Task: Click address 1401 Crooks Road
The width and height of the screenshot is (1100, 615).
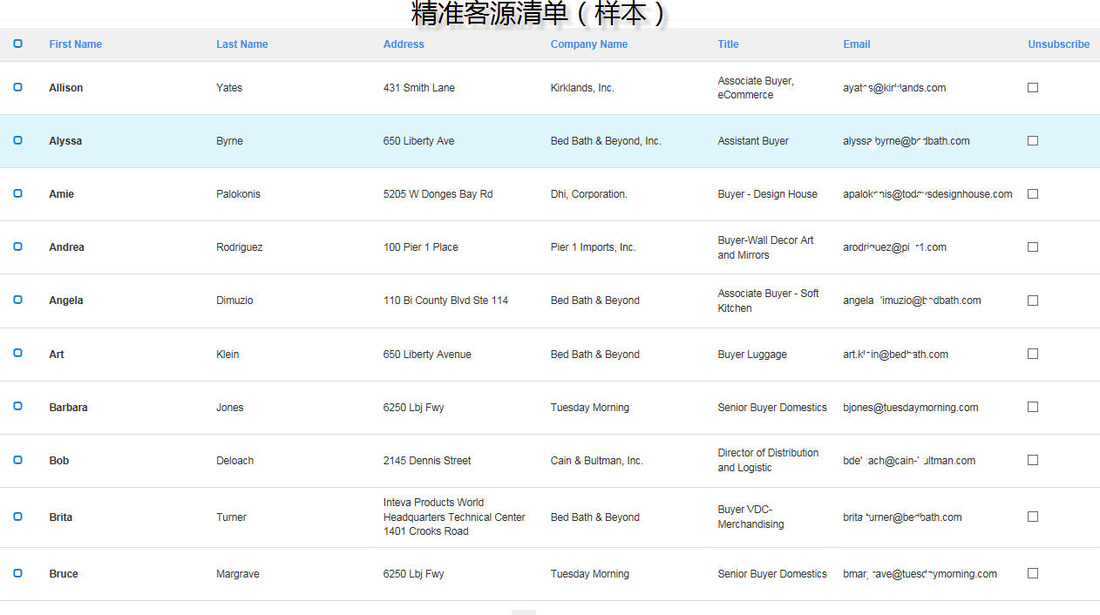Action: [x=426, y=532]
